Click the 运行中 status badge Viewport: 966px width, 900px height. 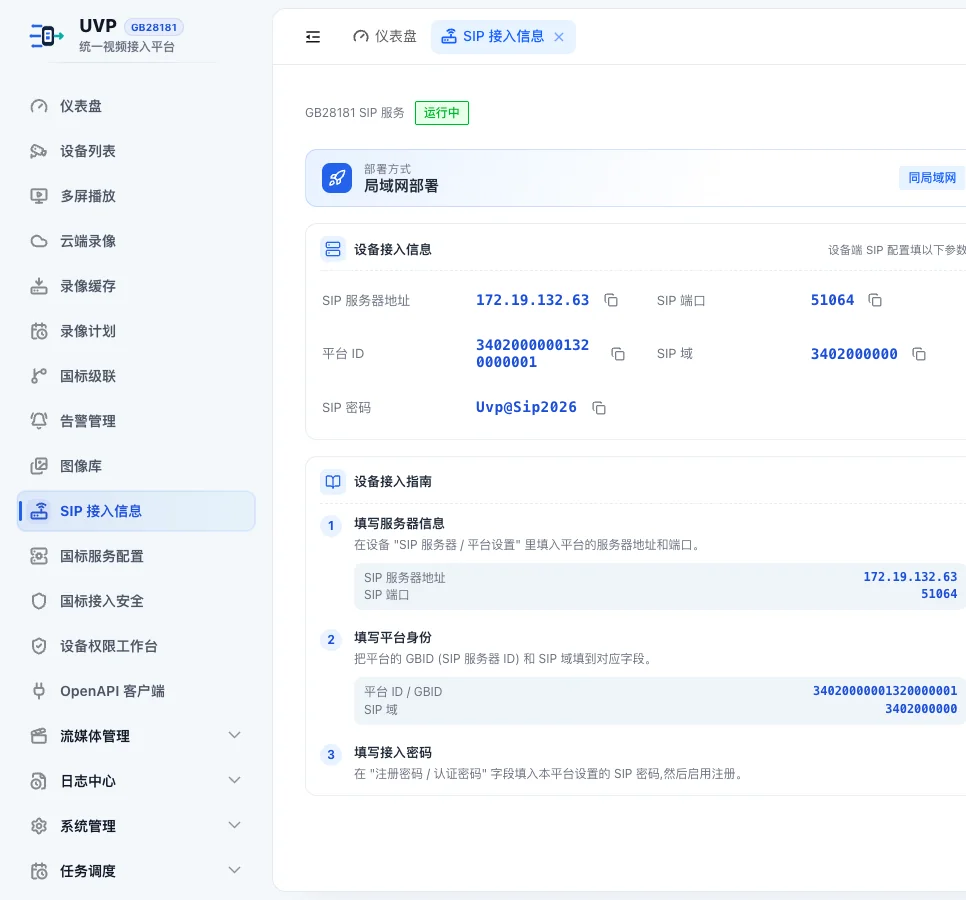point(442,113)
